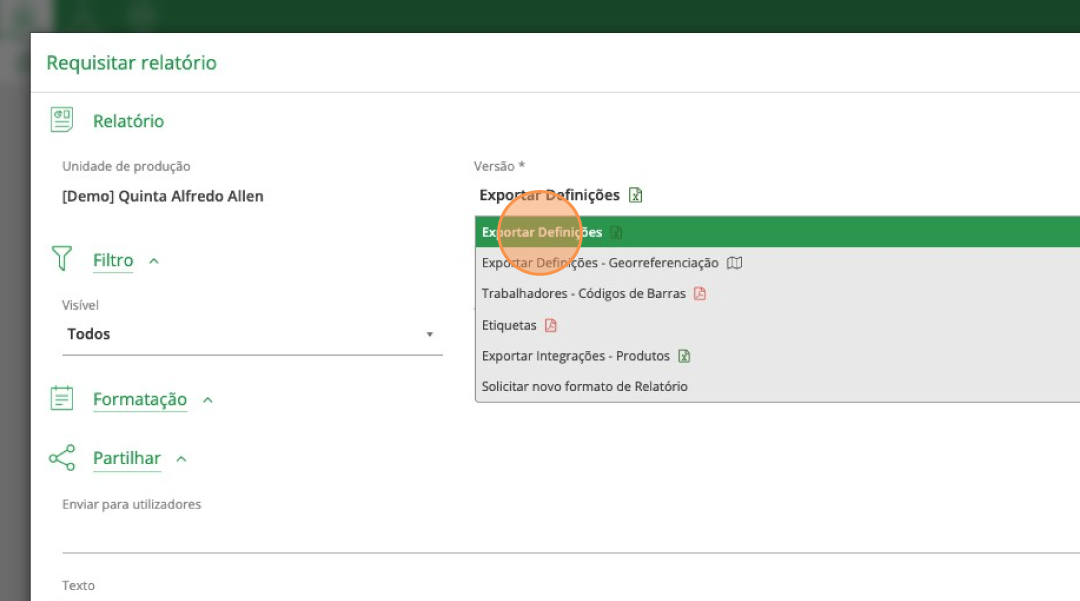Collapse the Formatação section chevron
Screen dimensions: 1080x601
pos(208,400)
